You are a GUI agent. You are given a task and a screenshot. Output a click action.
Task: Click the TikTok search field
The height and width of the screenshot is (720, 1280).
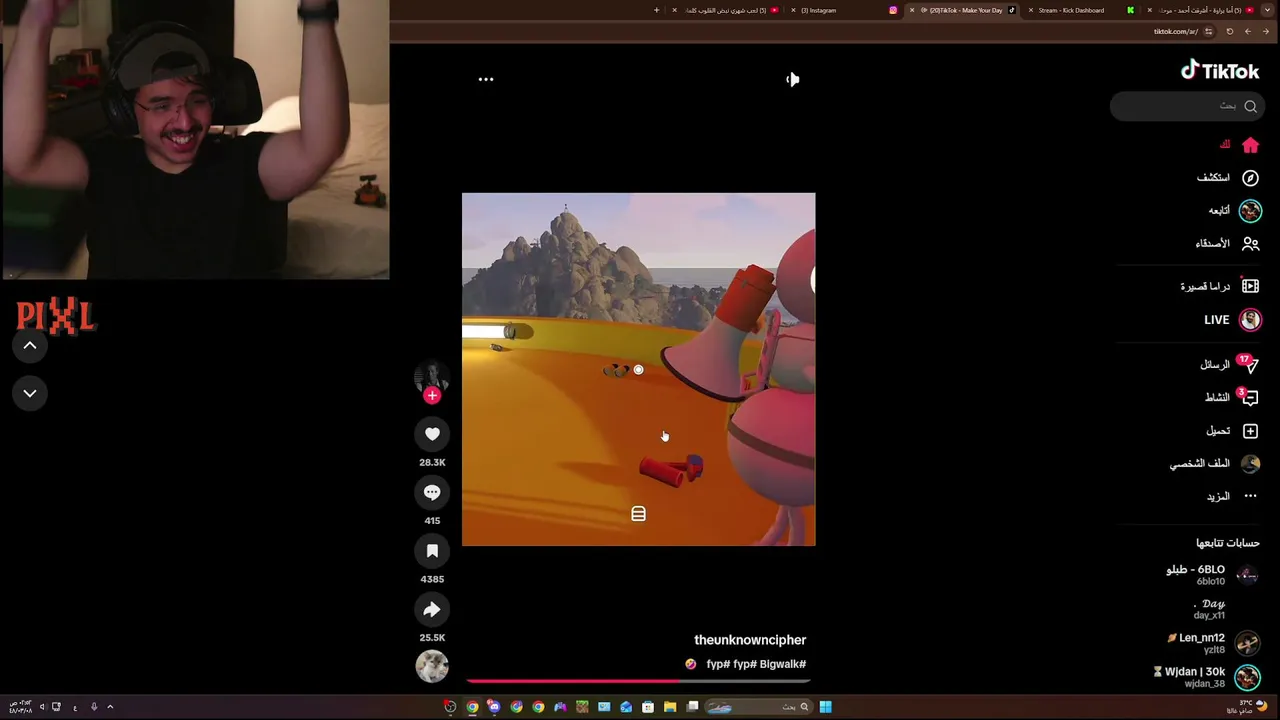click(x=1187, y=106)
